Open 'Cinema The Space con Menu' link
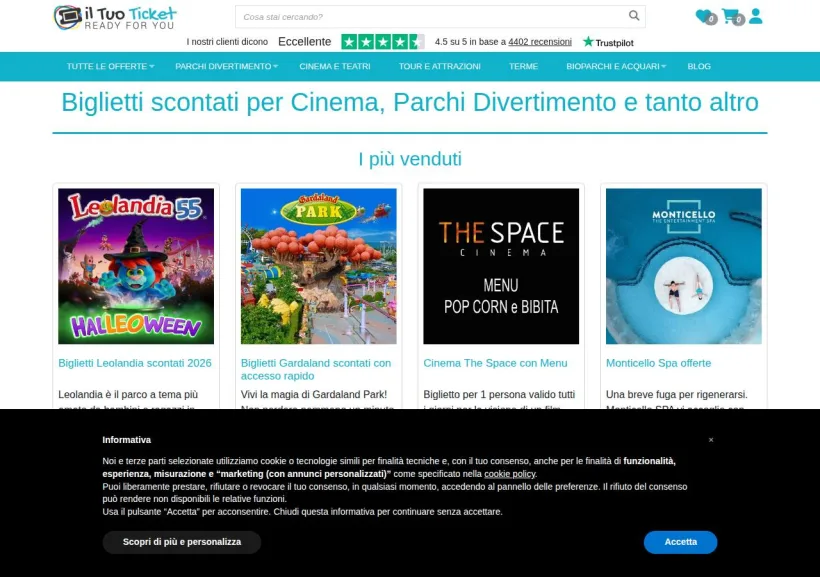820x577 pixels. pos(495,363)
